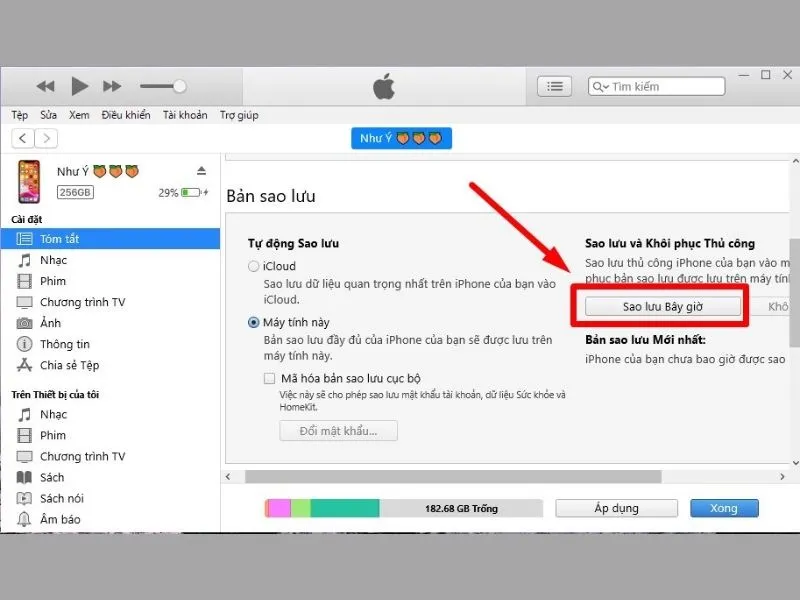This screenshot has width=800, height=600.
Task: Click the Xong button
Action: pyautogui.click(x=724, y=508)
